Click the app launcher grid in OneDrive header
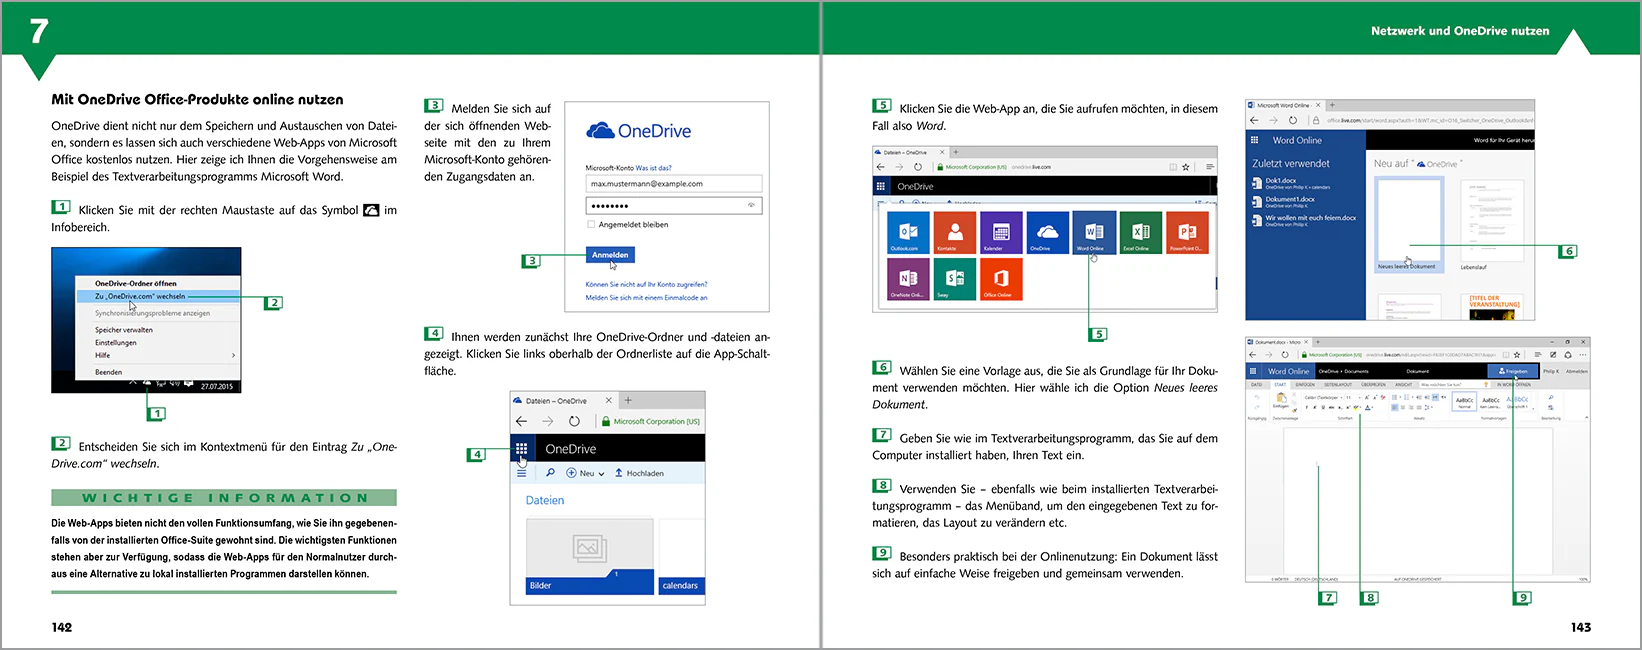Viewport: 1642px width, 650px height. (521, 449)
